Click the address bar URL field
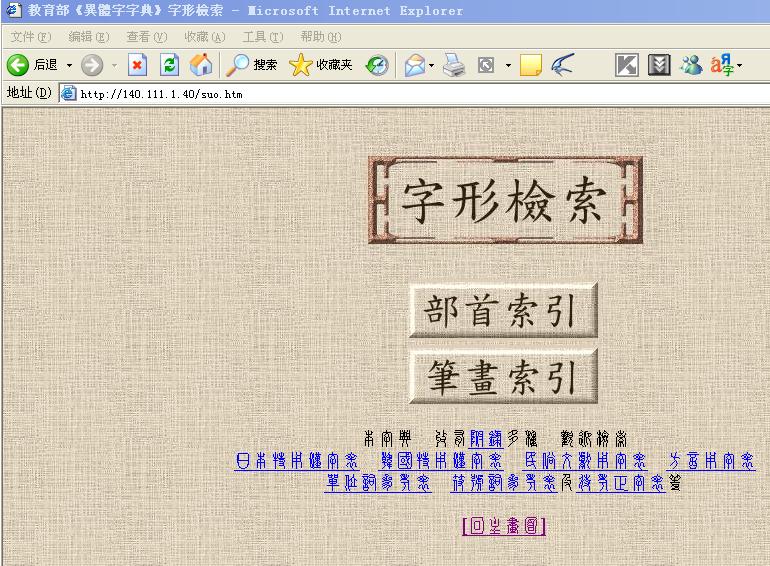 [400, 94]
